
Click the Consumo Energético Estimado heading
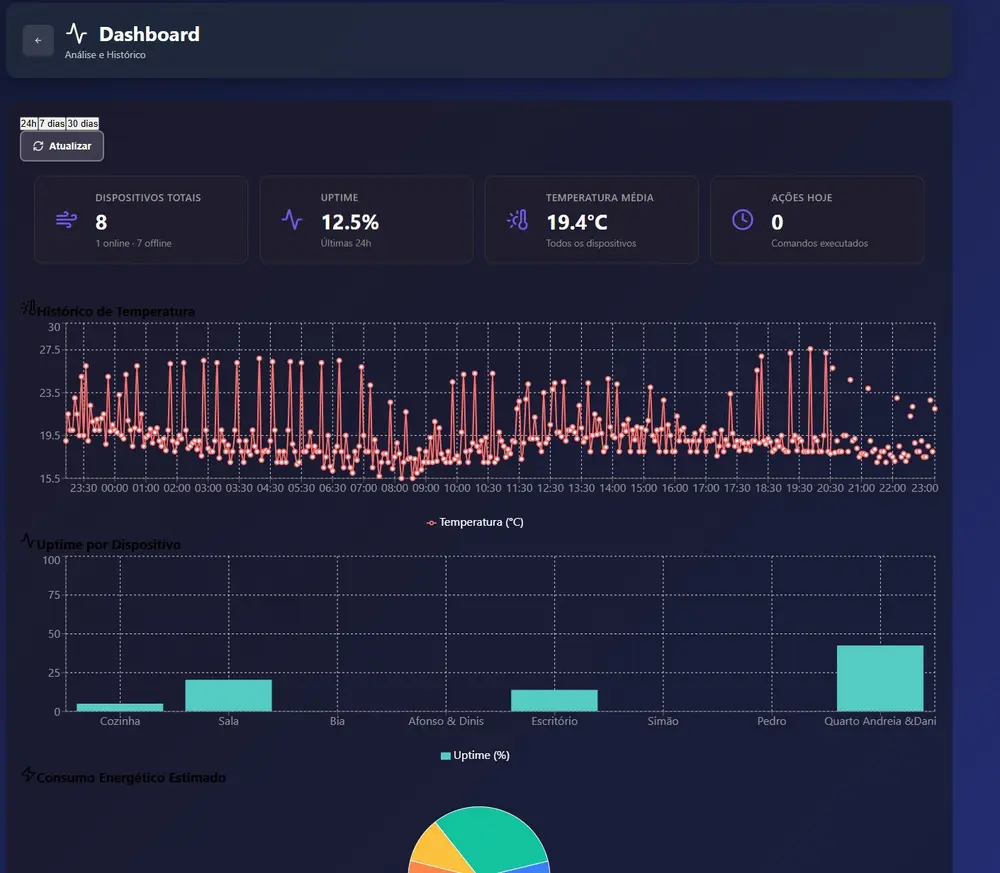[131, 777]
